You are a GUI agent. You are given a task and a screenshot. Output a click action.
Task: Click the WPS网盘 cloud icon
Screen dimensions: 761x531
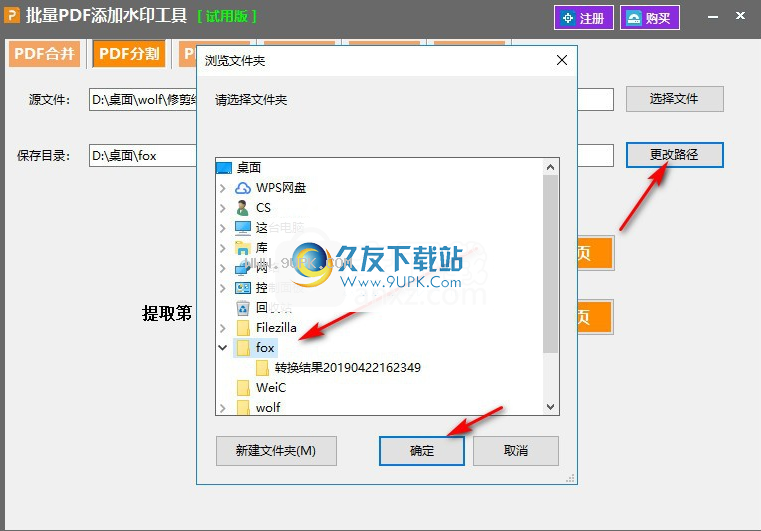(243, 188)
